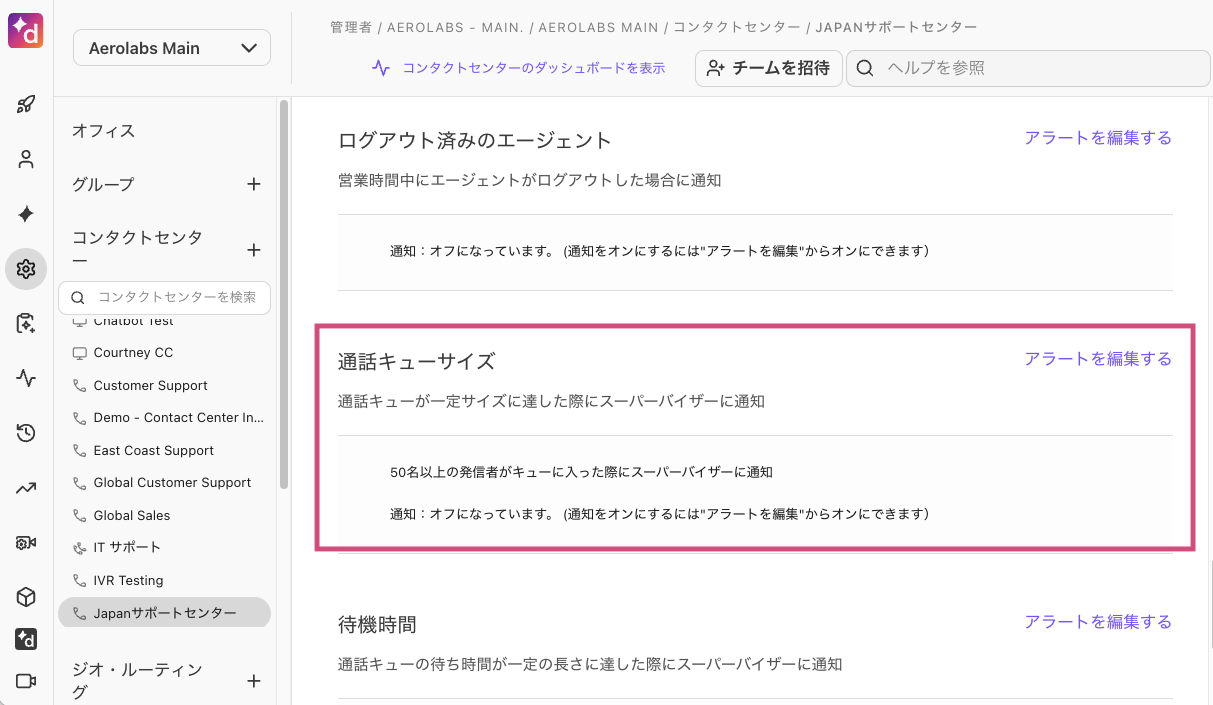This screenshot has height=705, width=1213.
Task: Click アラートを編集する for 通話キューサイズ
Action: coord(1097,358)
